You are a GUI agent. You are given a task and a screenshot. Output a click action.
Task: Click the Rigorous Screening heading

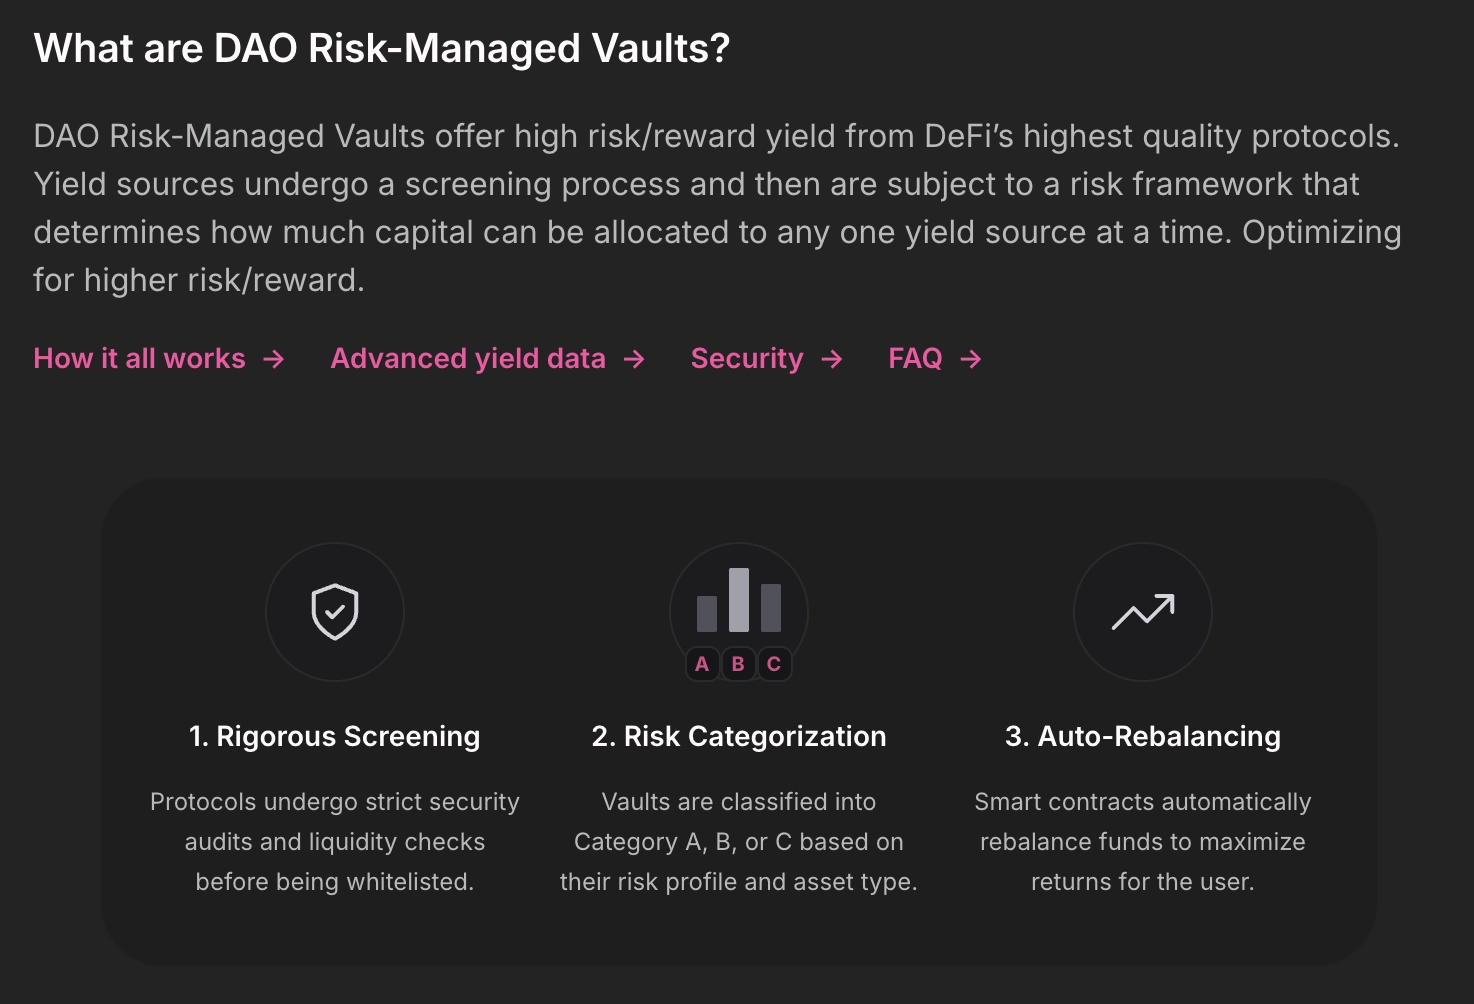[335, 737]
